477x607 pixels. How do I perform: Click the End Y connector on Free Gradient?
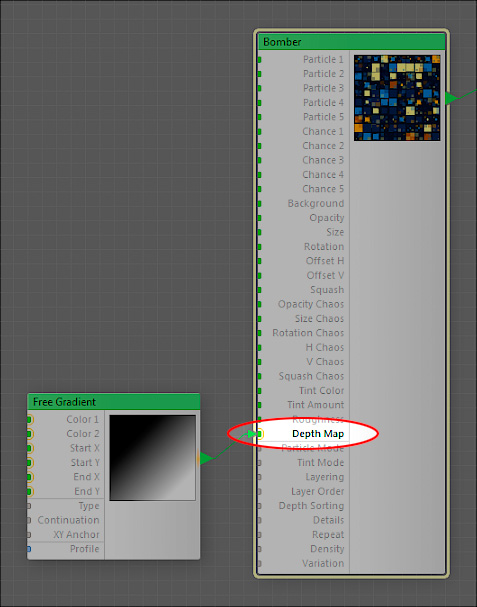pyautogui.click(x=30, y=492)
